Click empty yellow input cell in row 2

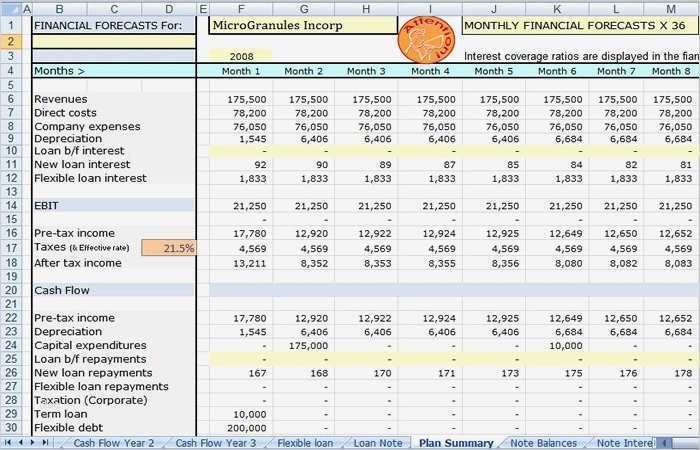coord(114,42)
